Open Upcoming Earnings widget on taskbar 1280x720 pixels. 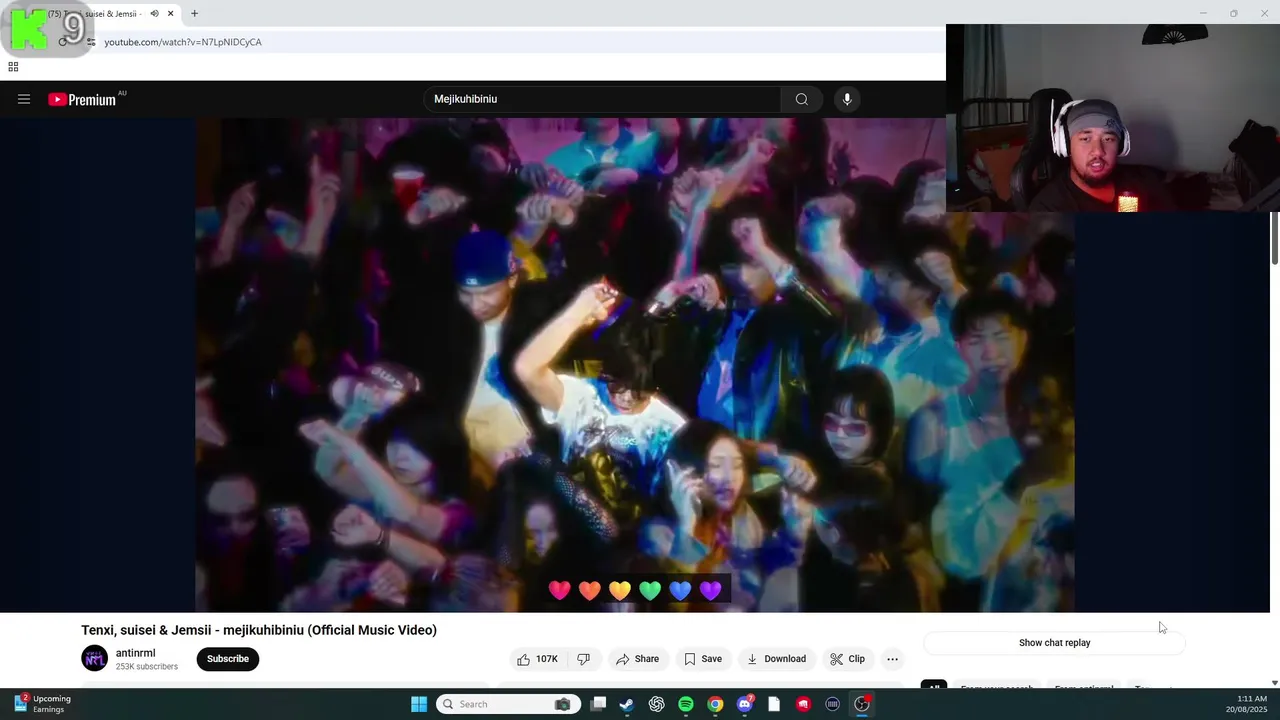42,704
